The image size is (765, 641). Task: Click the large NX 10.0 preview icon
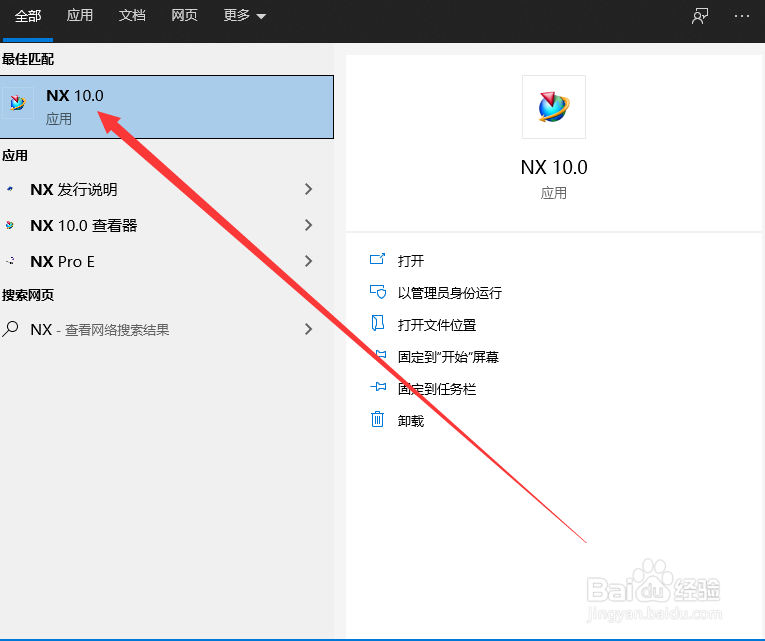[x=553, y=107]
